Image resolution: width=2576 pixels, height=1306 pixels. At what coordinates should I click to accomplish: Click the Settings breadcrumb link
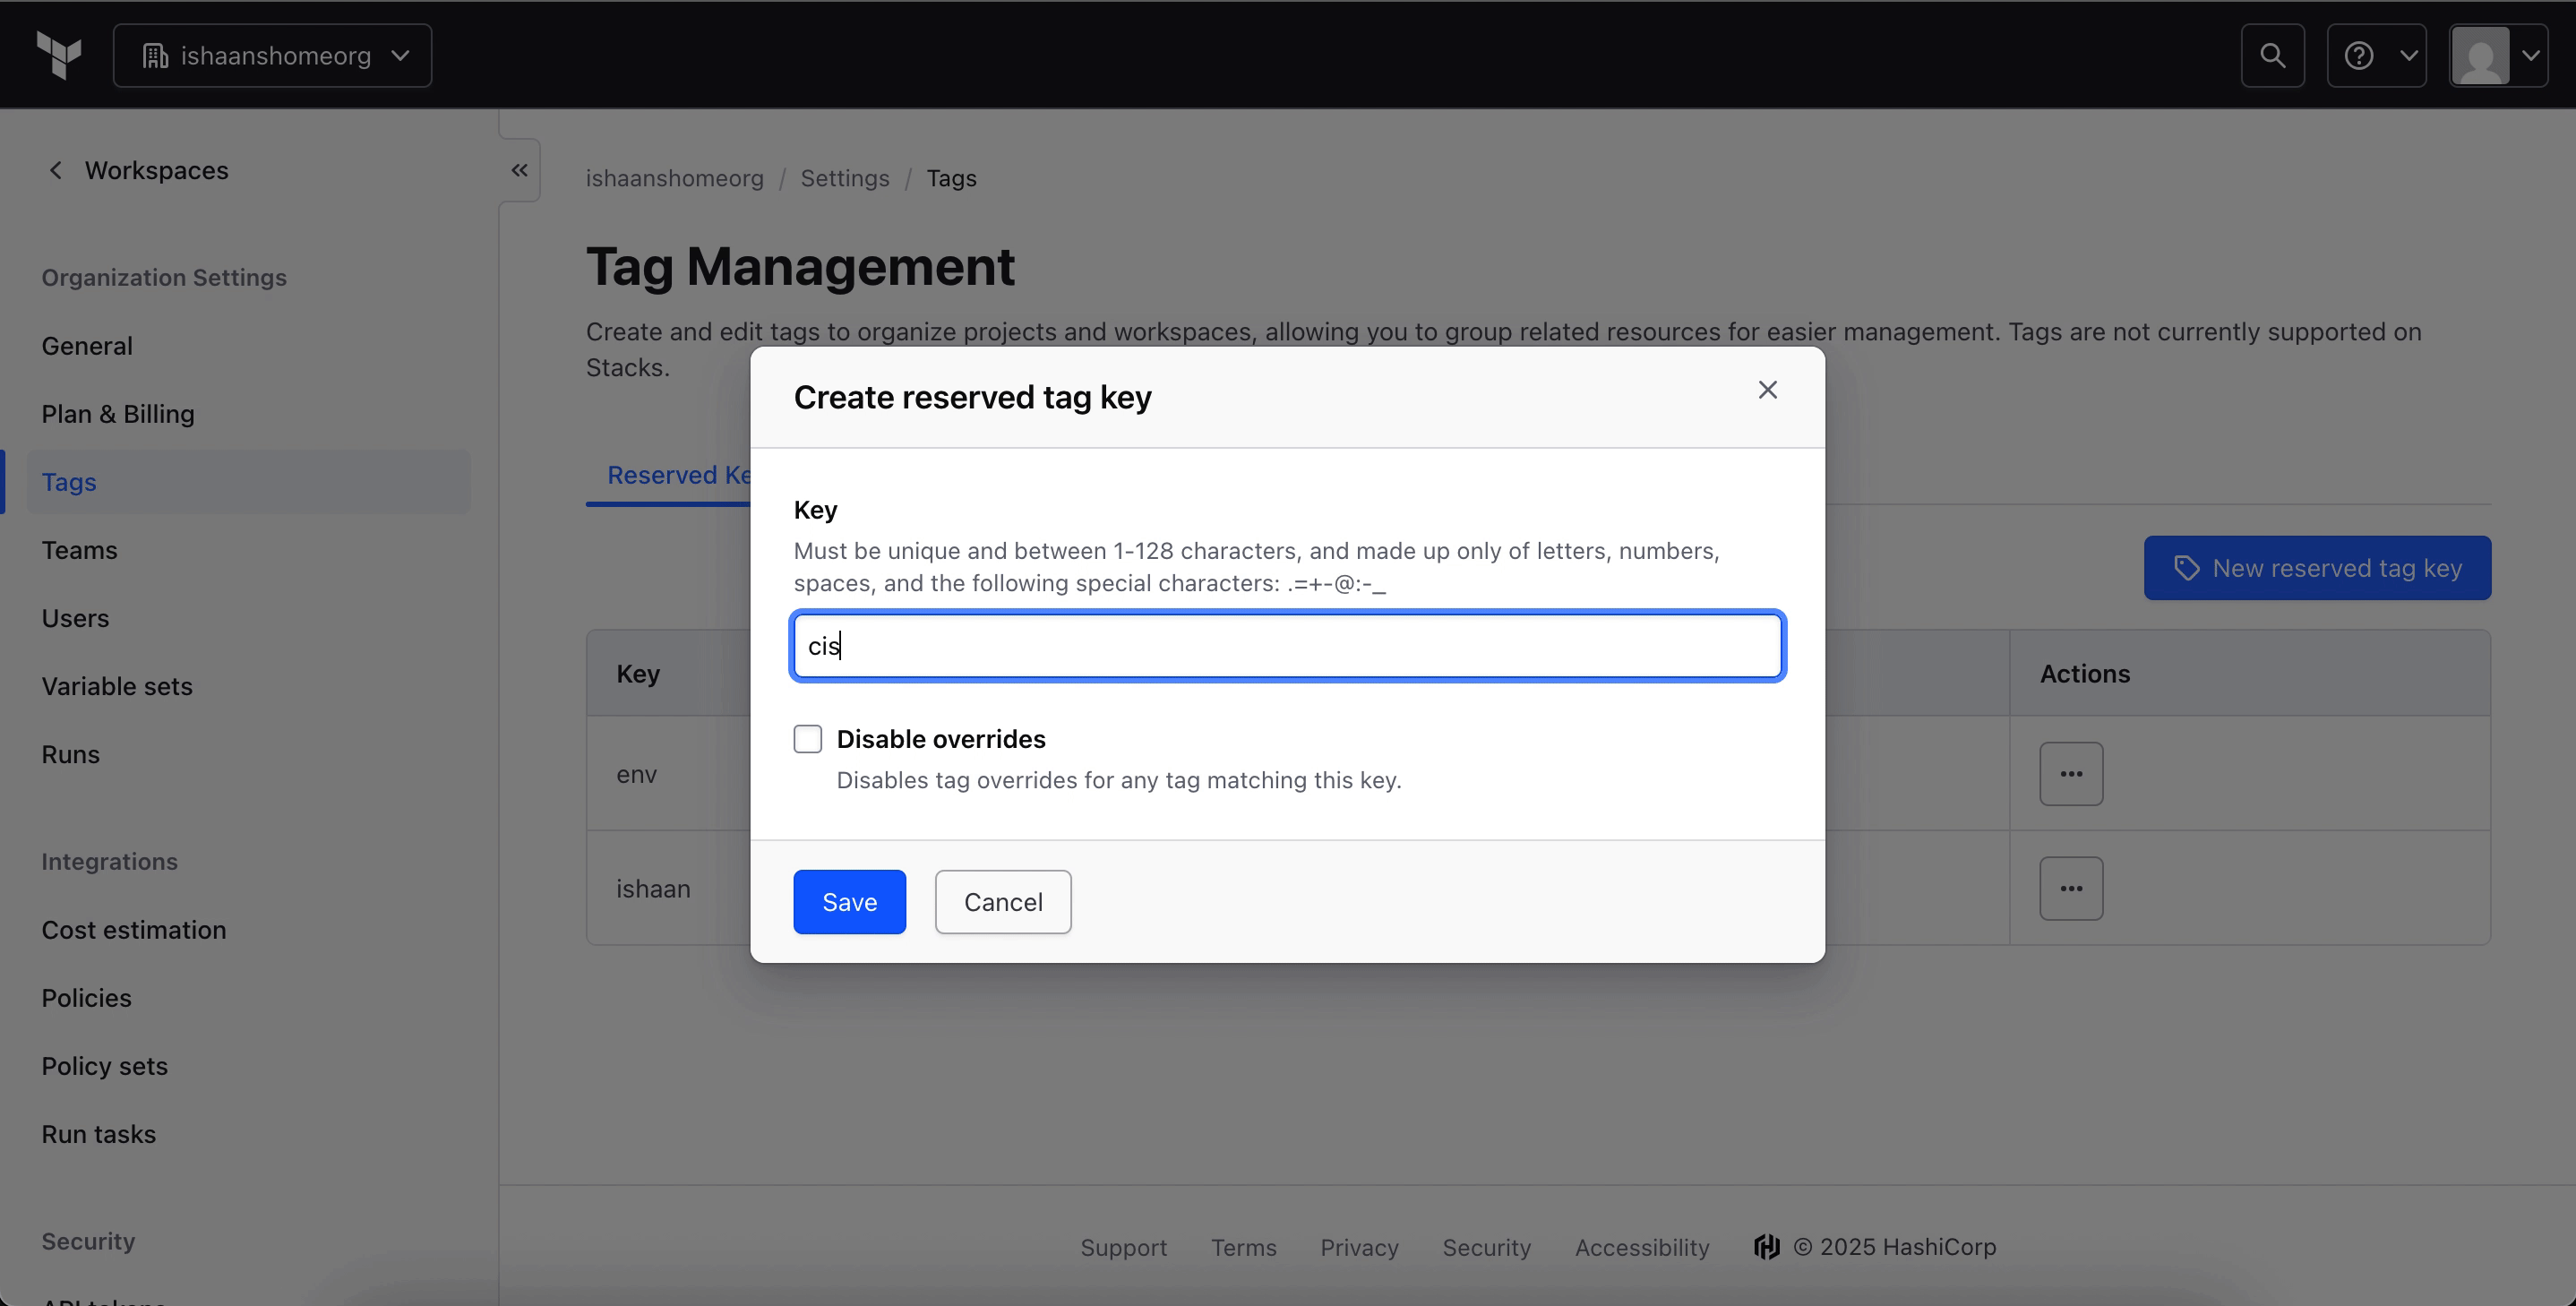tap(844, 178)
